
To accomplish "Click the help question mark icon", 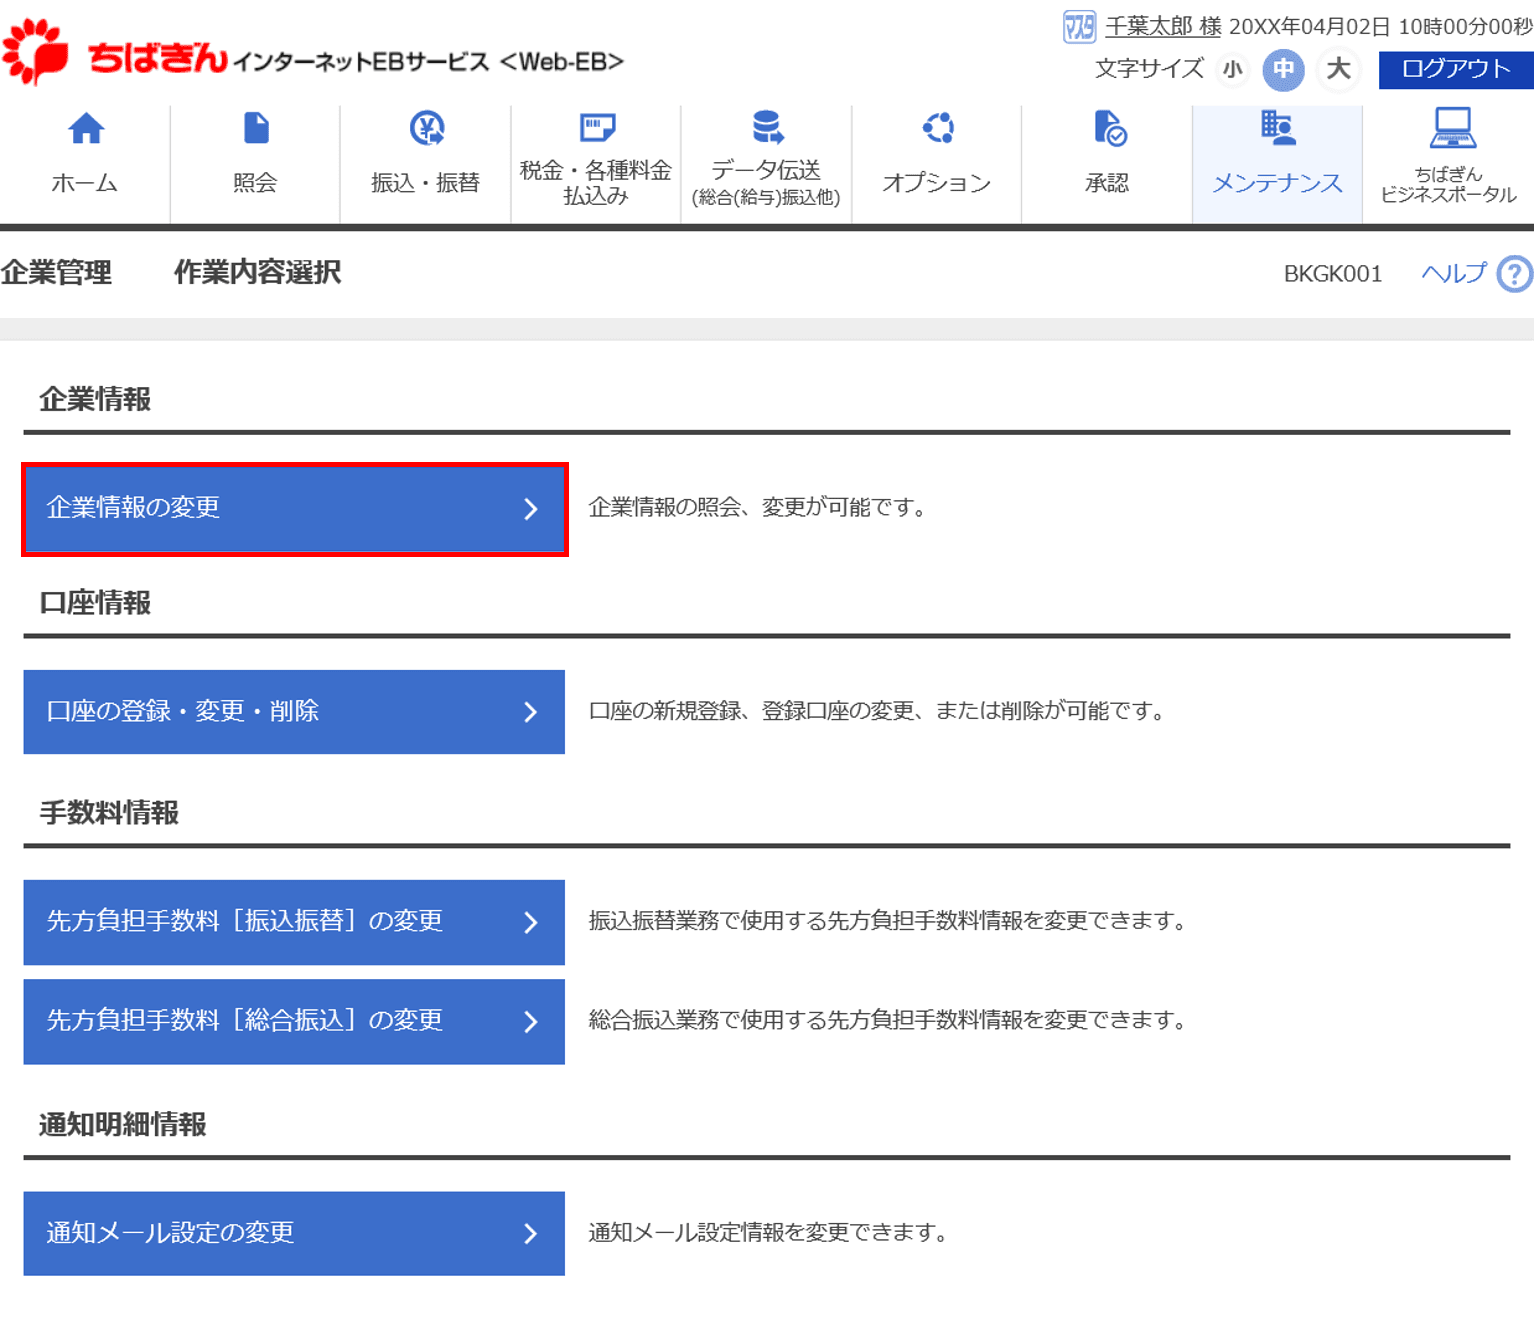I will (1514, 274).
